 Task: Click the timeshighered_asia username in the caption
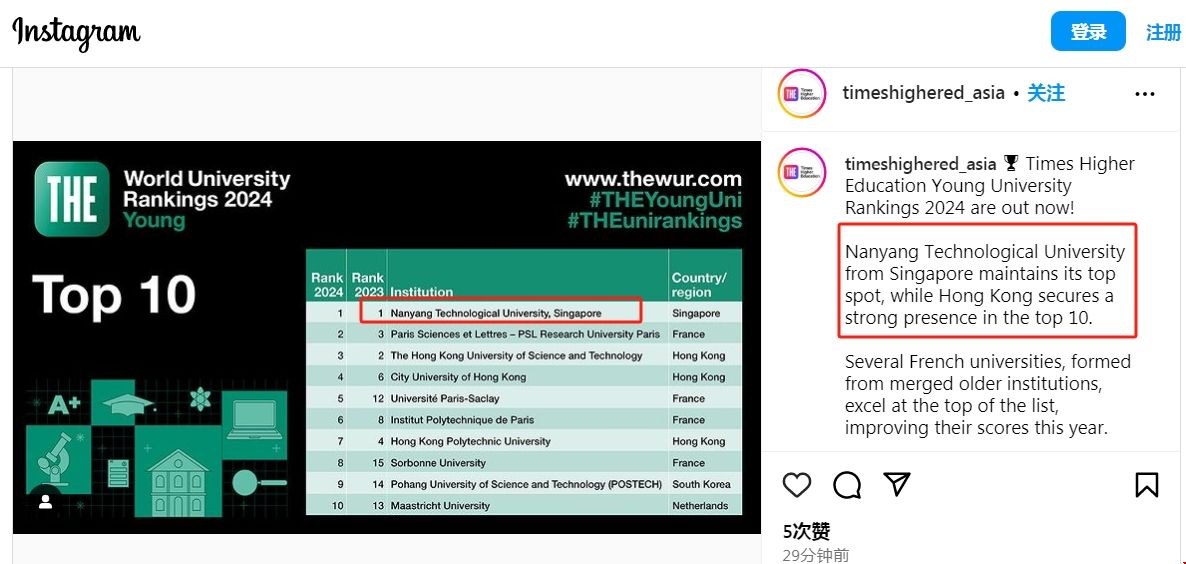(920, 164)
